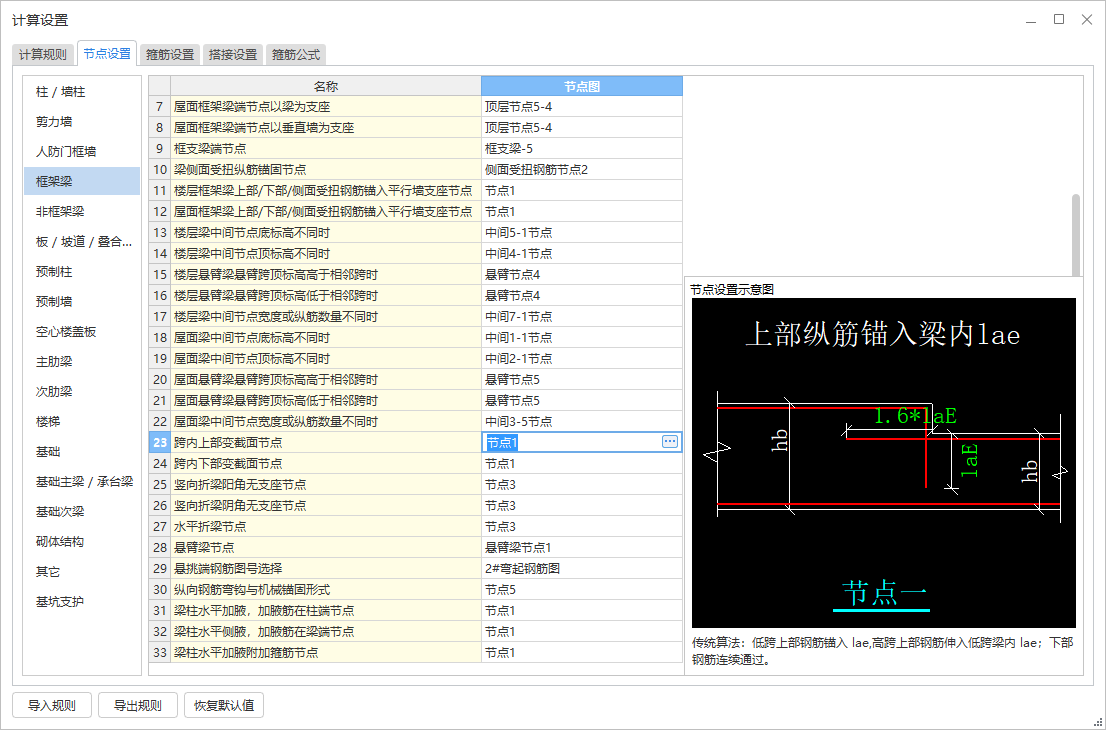Minimize the 计算设置 window

1031,20
